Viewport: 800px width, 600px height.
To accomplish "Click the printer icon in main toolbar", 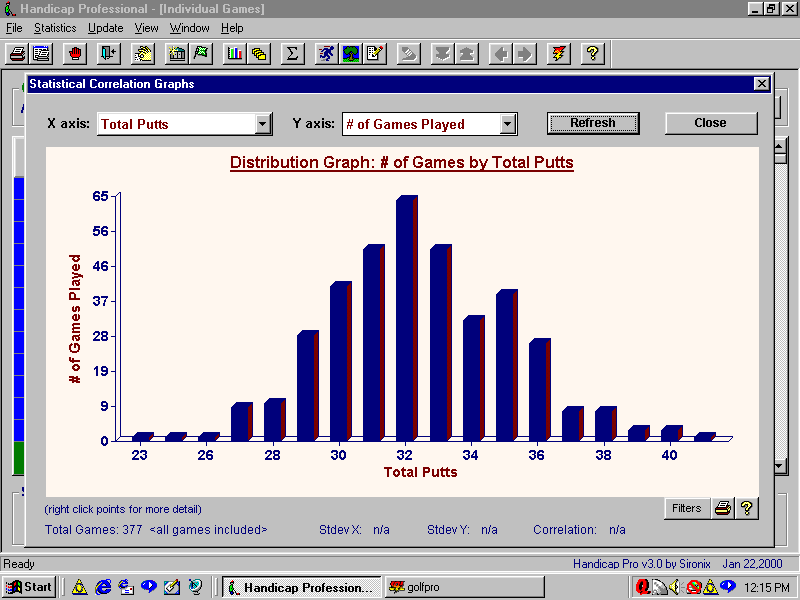I will (17, 53).
